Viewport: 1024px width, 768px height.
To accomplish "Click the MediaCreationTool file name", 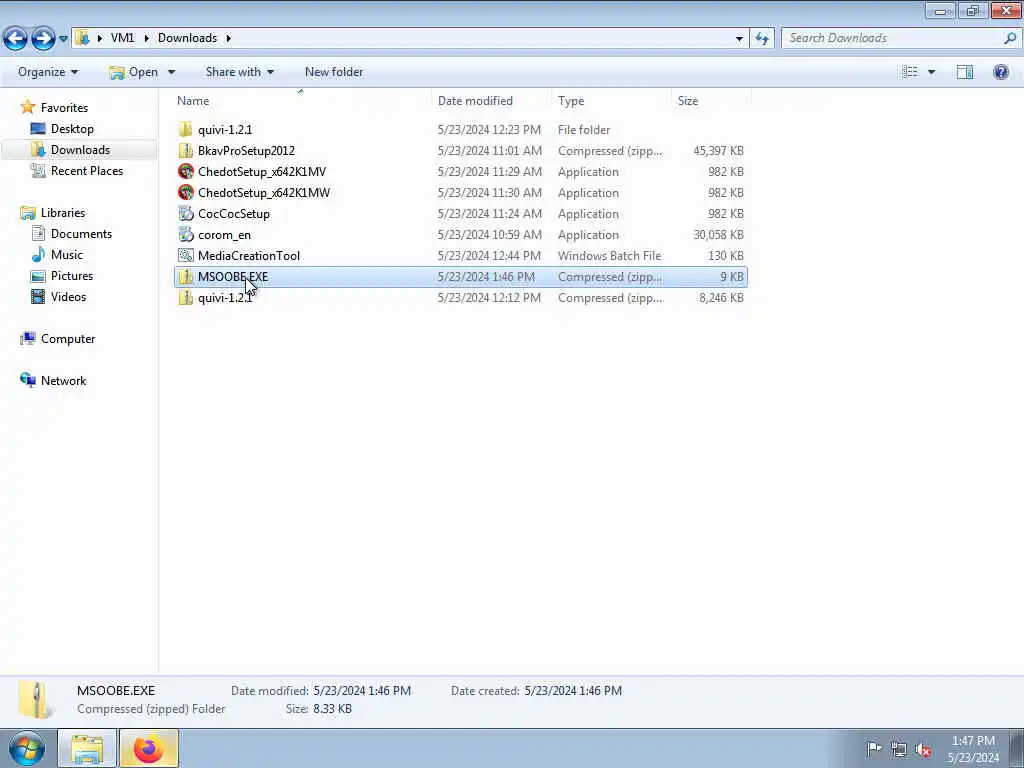I will tap(249, 255).
